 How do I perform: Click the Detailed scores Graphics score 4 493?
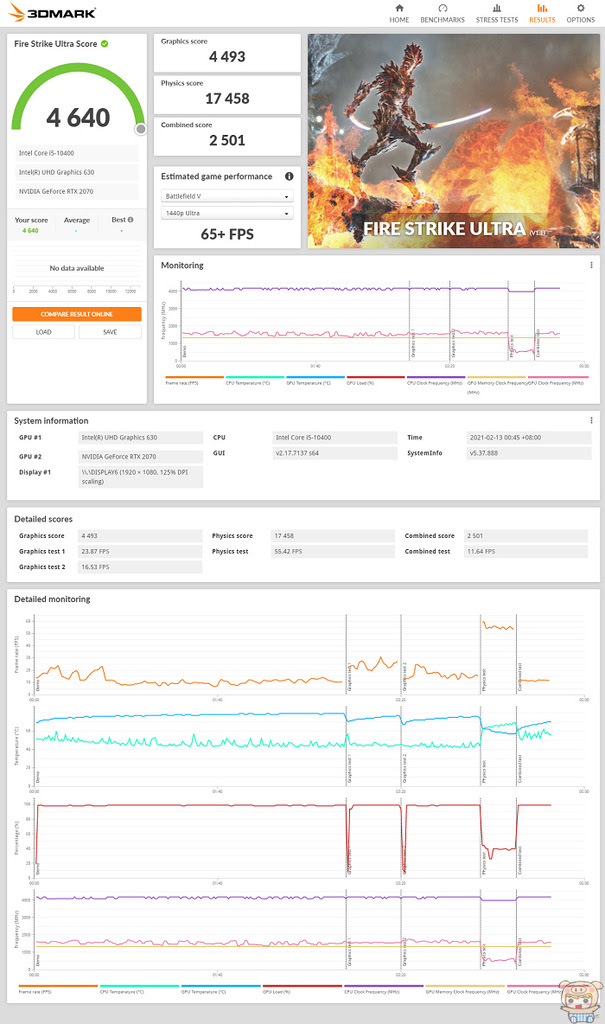[140, 536]
